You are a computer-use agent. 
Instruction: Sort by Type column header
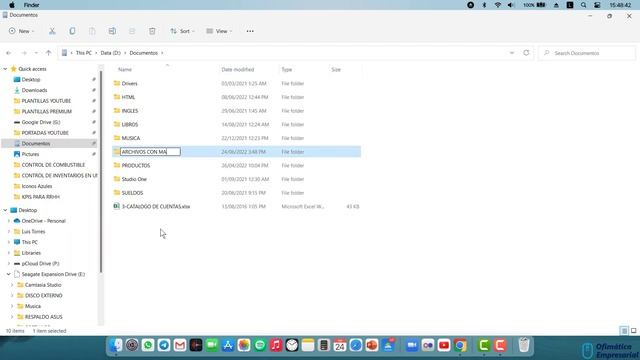[287, 69]
